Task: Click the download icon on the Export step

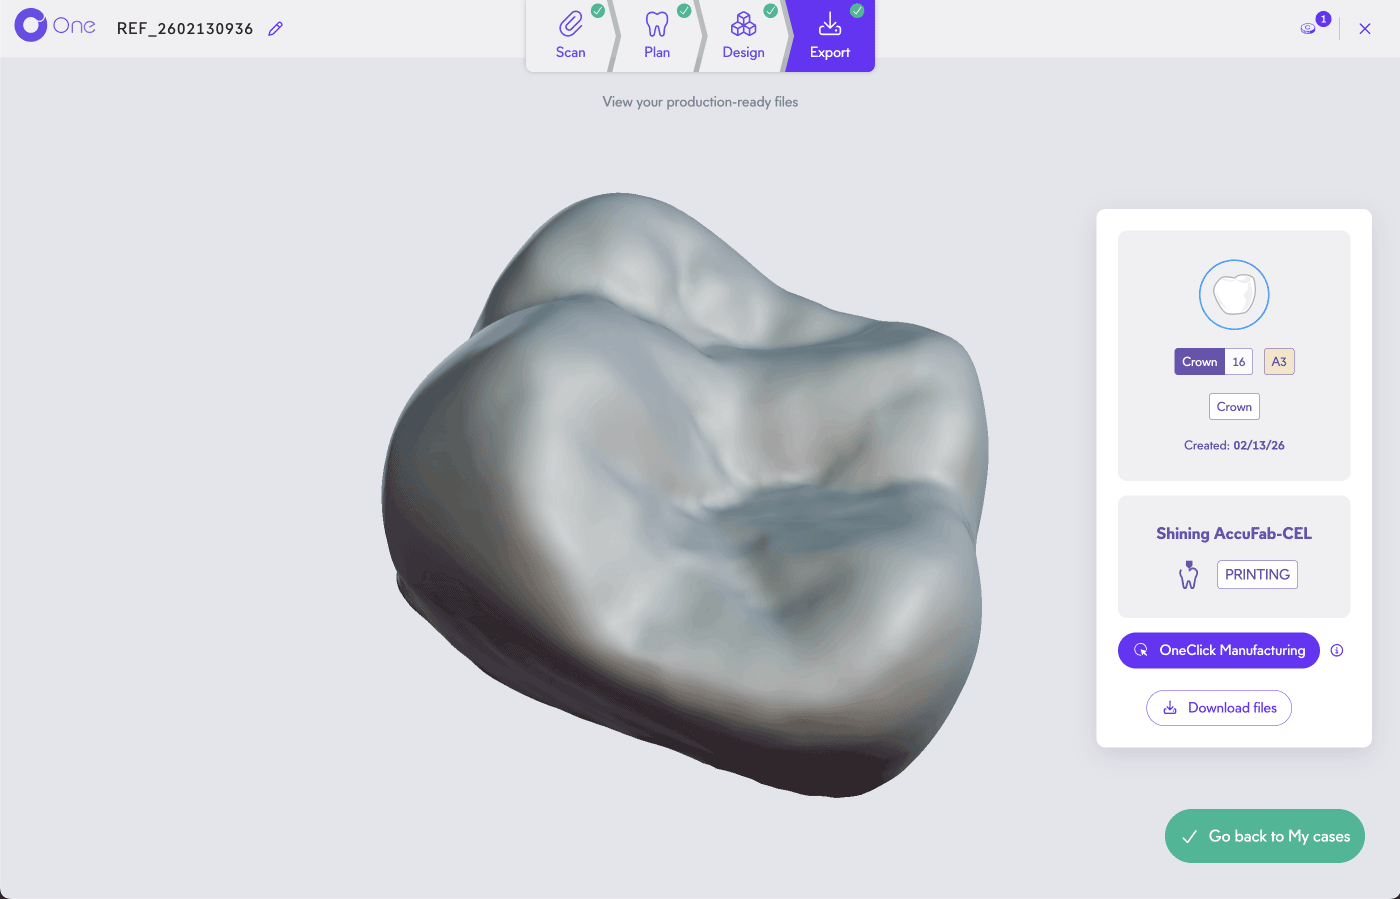Action: [830, 22]
